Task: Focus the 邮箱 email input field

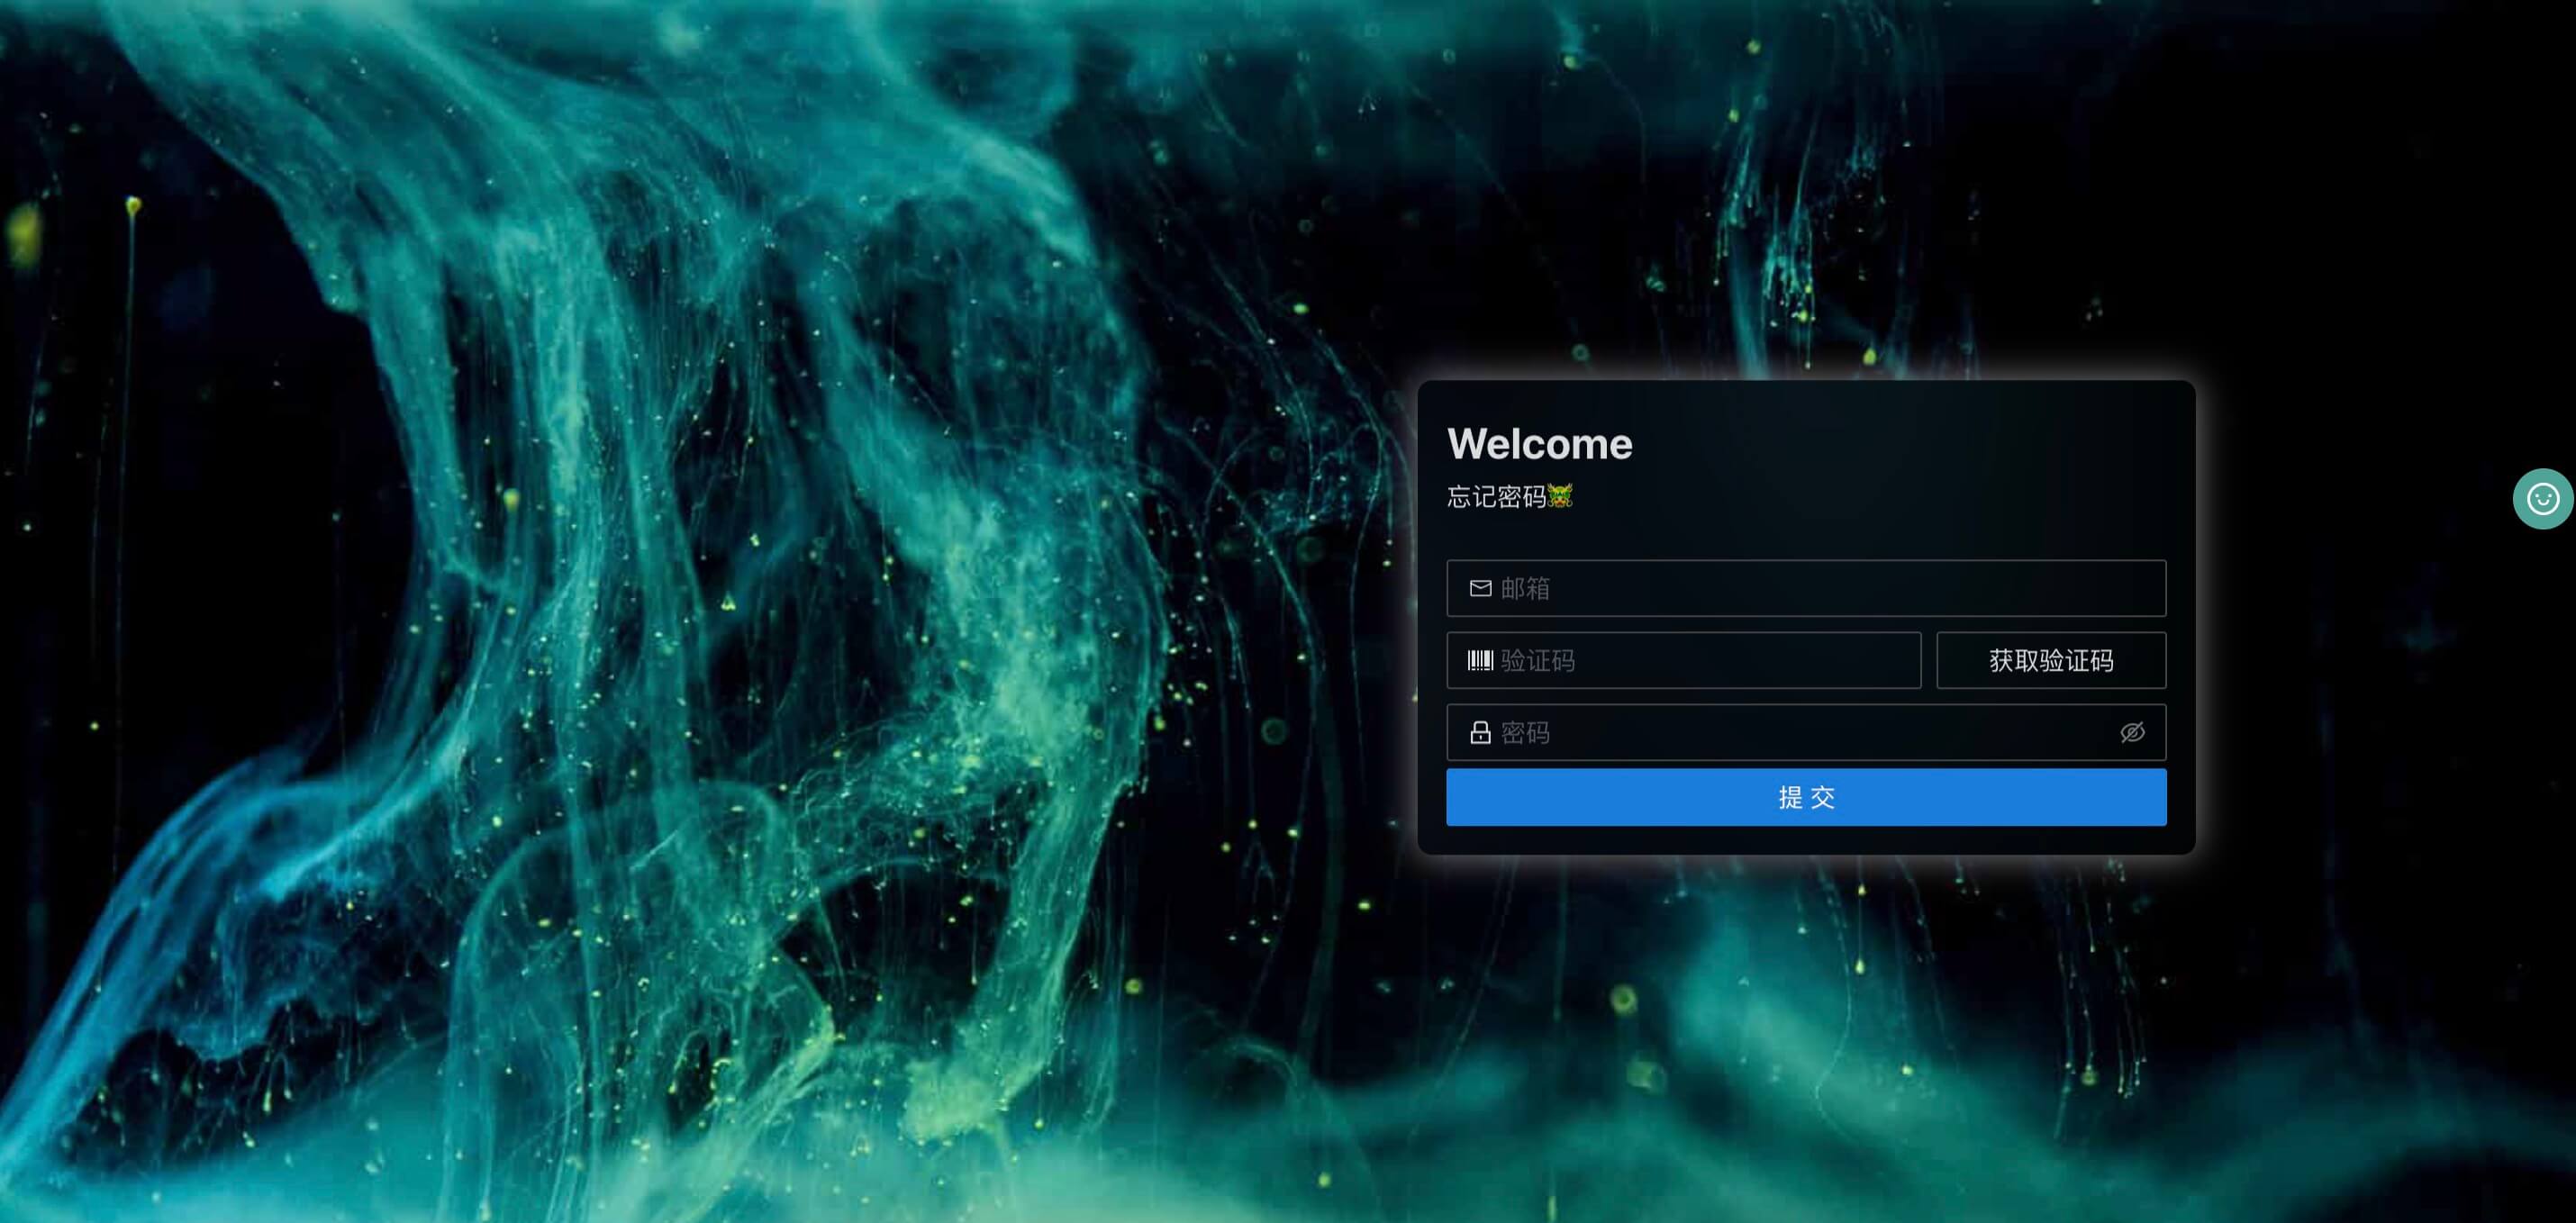Action: 1806,588
